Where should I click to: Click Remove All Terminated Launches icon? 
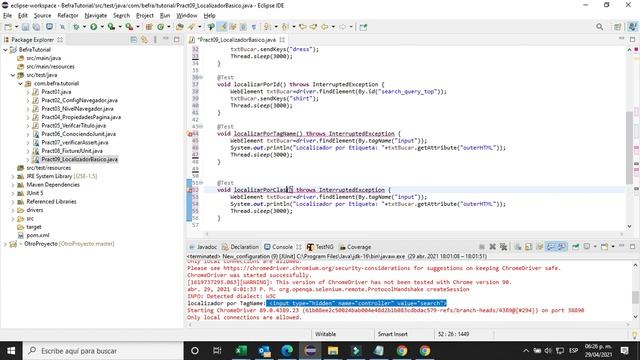click(503, 247)
